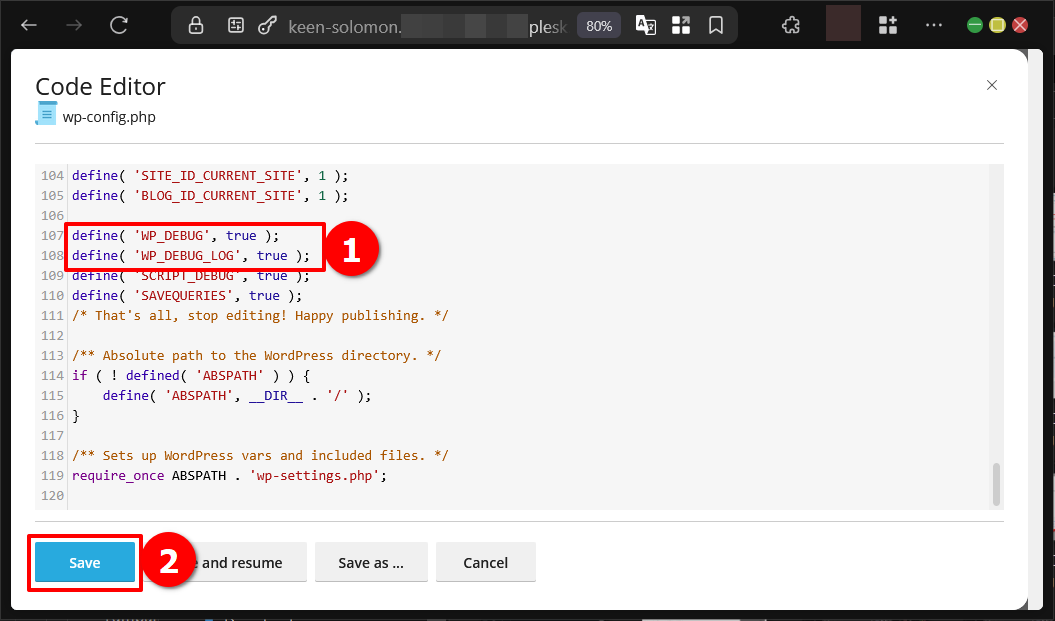Navigate back with the back arrow
Viewport: 1055px width, 621px height.
pos(28,25)
